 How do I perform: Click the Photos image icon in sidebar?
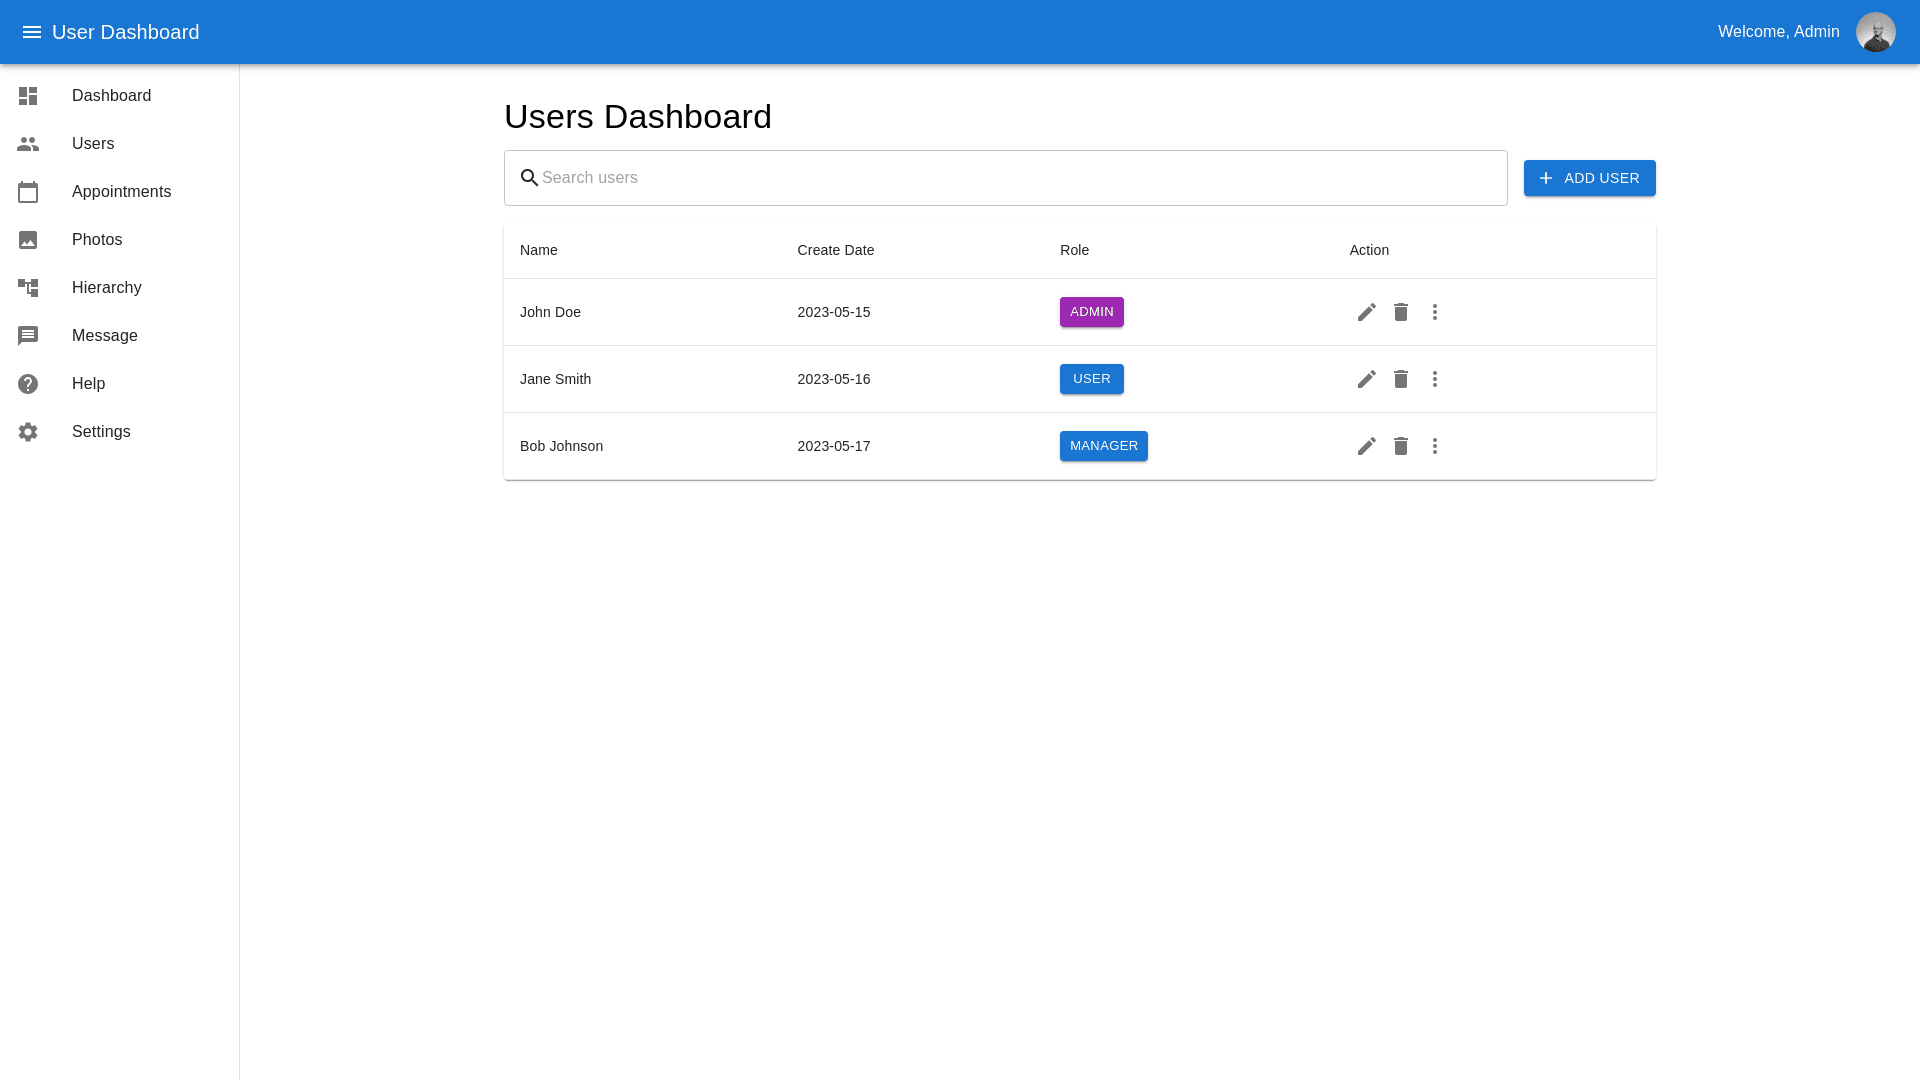tap(28, 240)
